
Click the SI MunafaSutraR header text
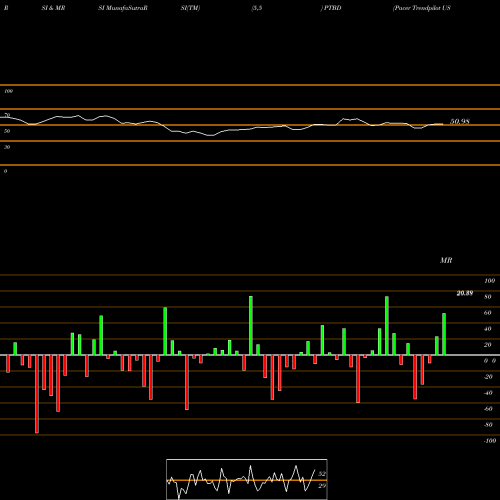[123, 8]
